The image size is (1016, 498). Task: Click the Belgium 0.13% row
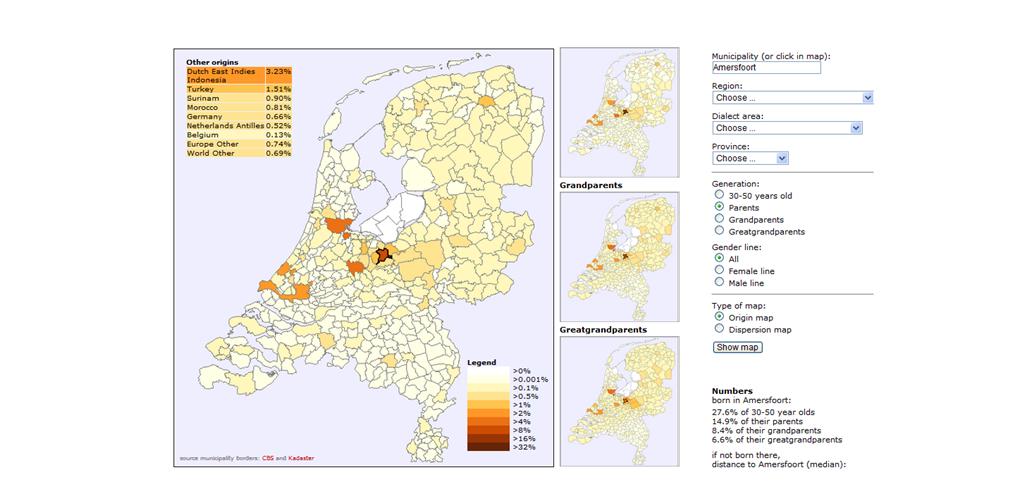click(x=239, y=135)
